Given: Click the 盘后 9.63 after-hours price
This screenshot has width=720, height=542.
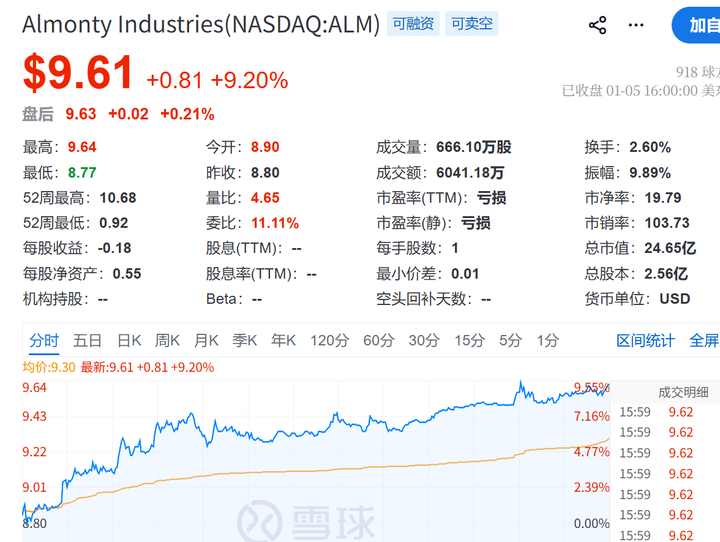Looking at the screenshot, I should (x=81, y=114).
